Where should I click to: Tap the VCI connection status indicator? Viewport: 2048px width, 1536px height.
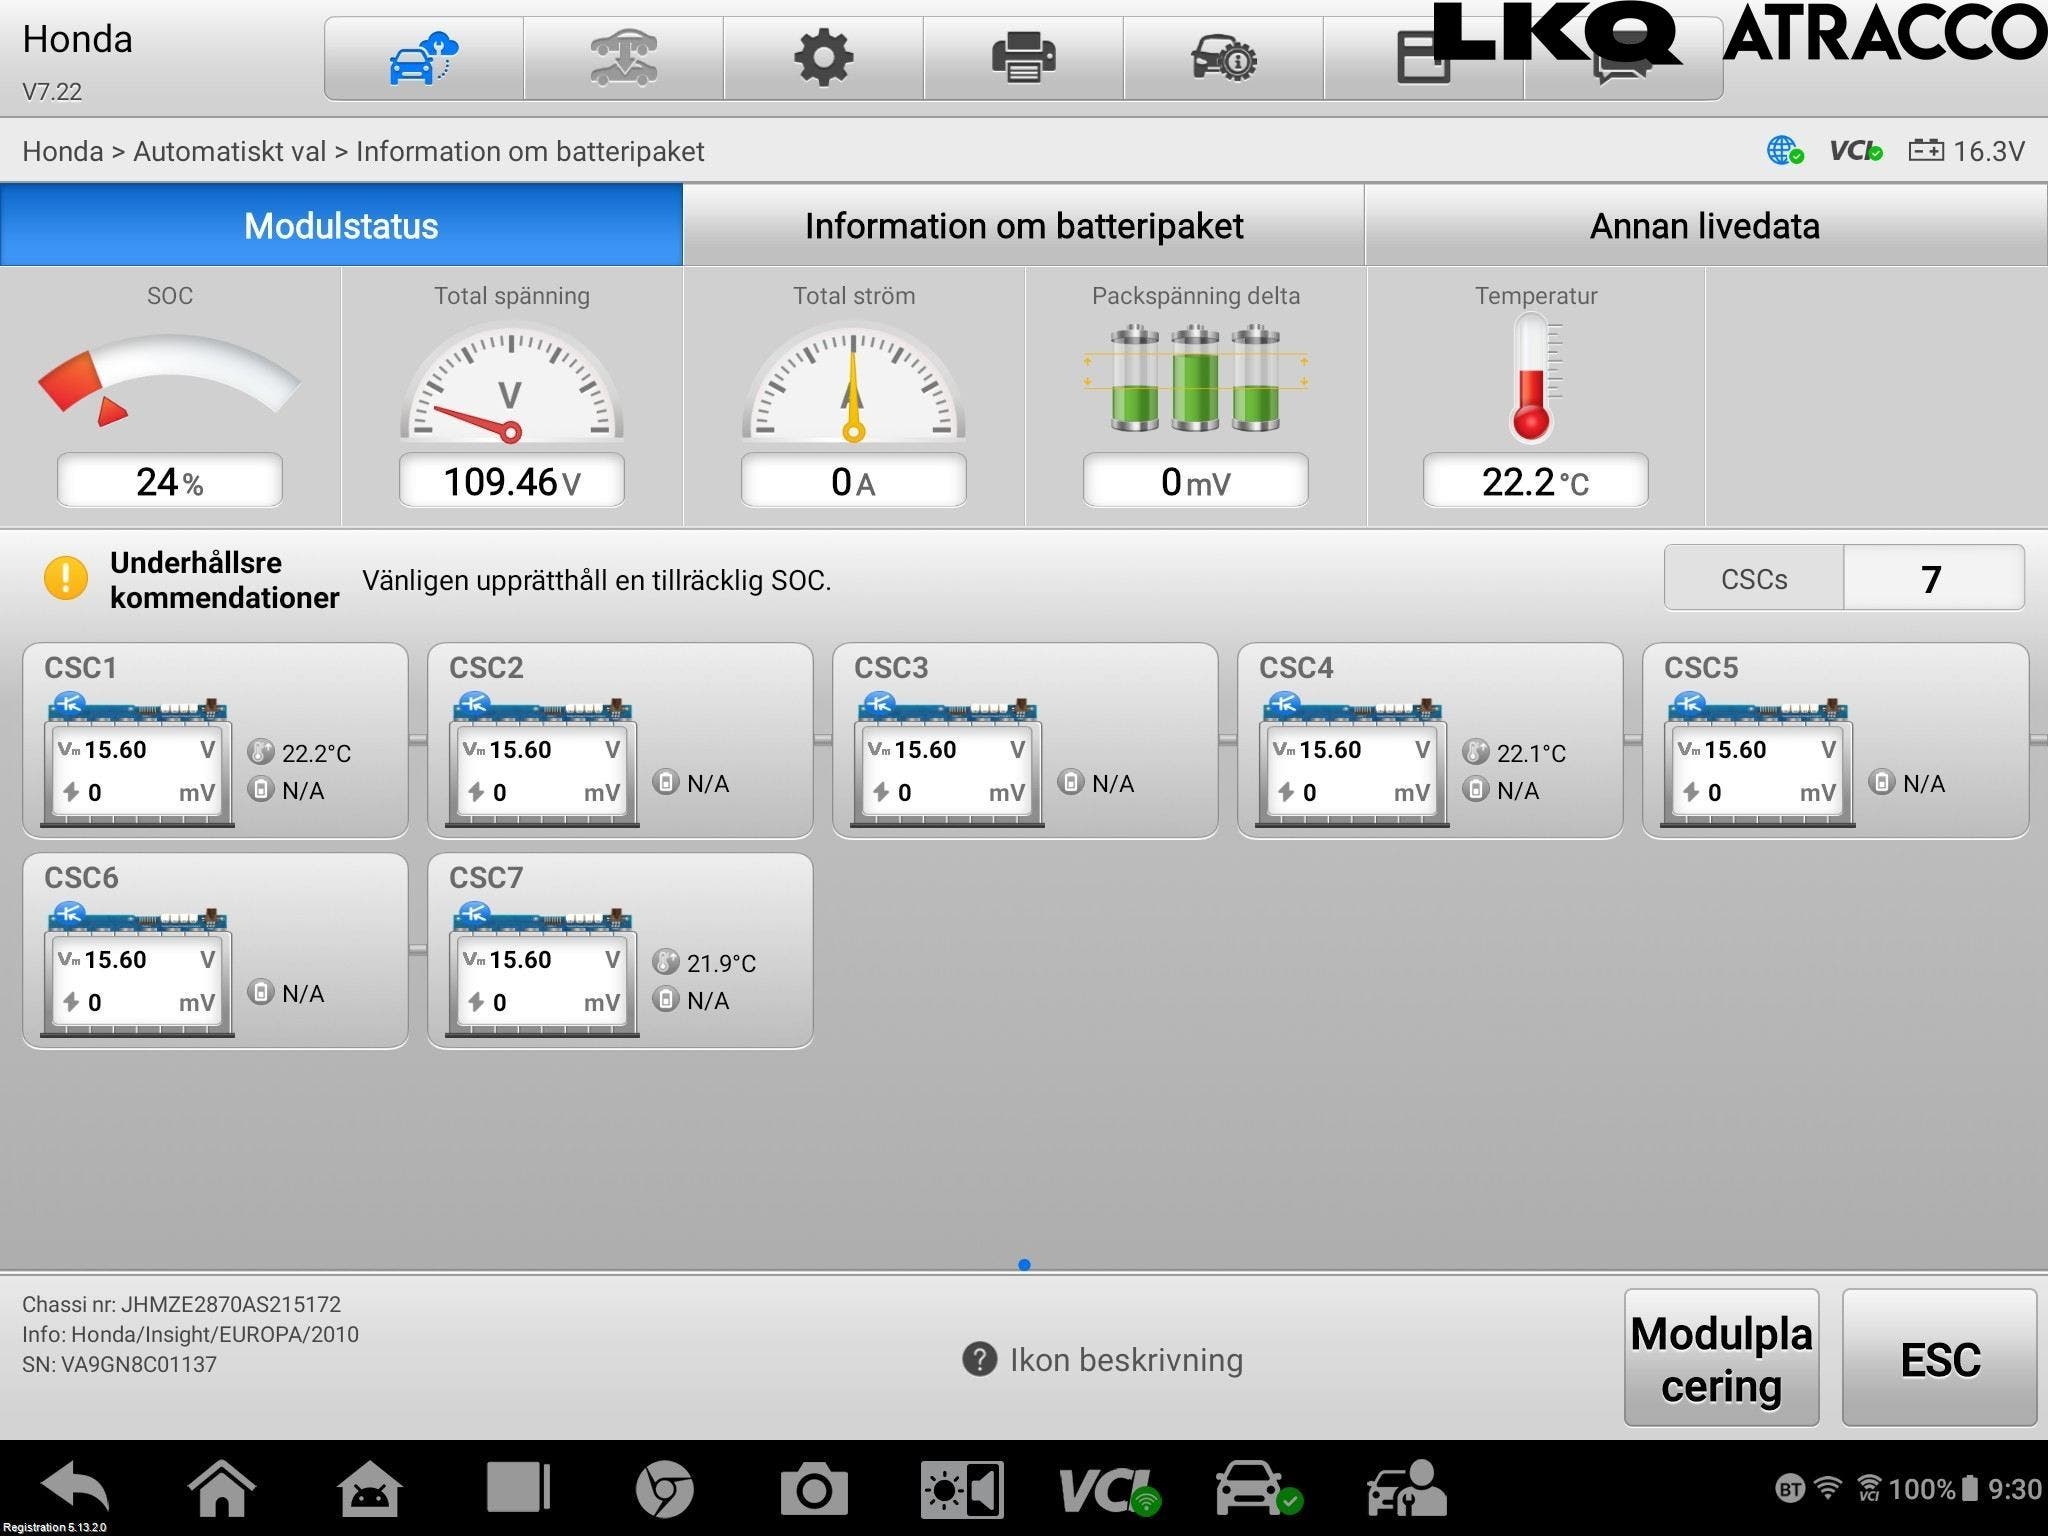tap(1856, 151)
